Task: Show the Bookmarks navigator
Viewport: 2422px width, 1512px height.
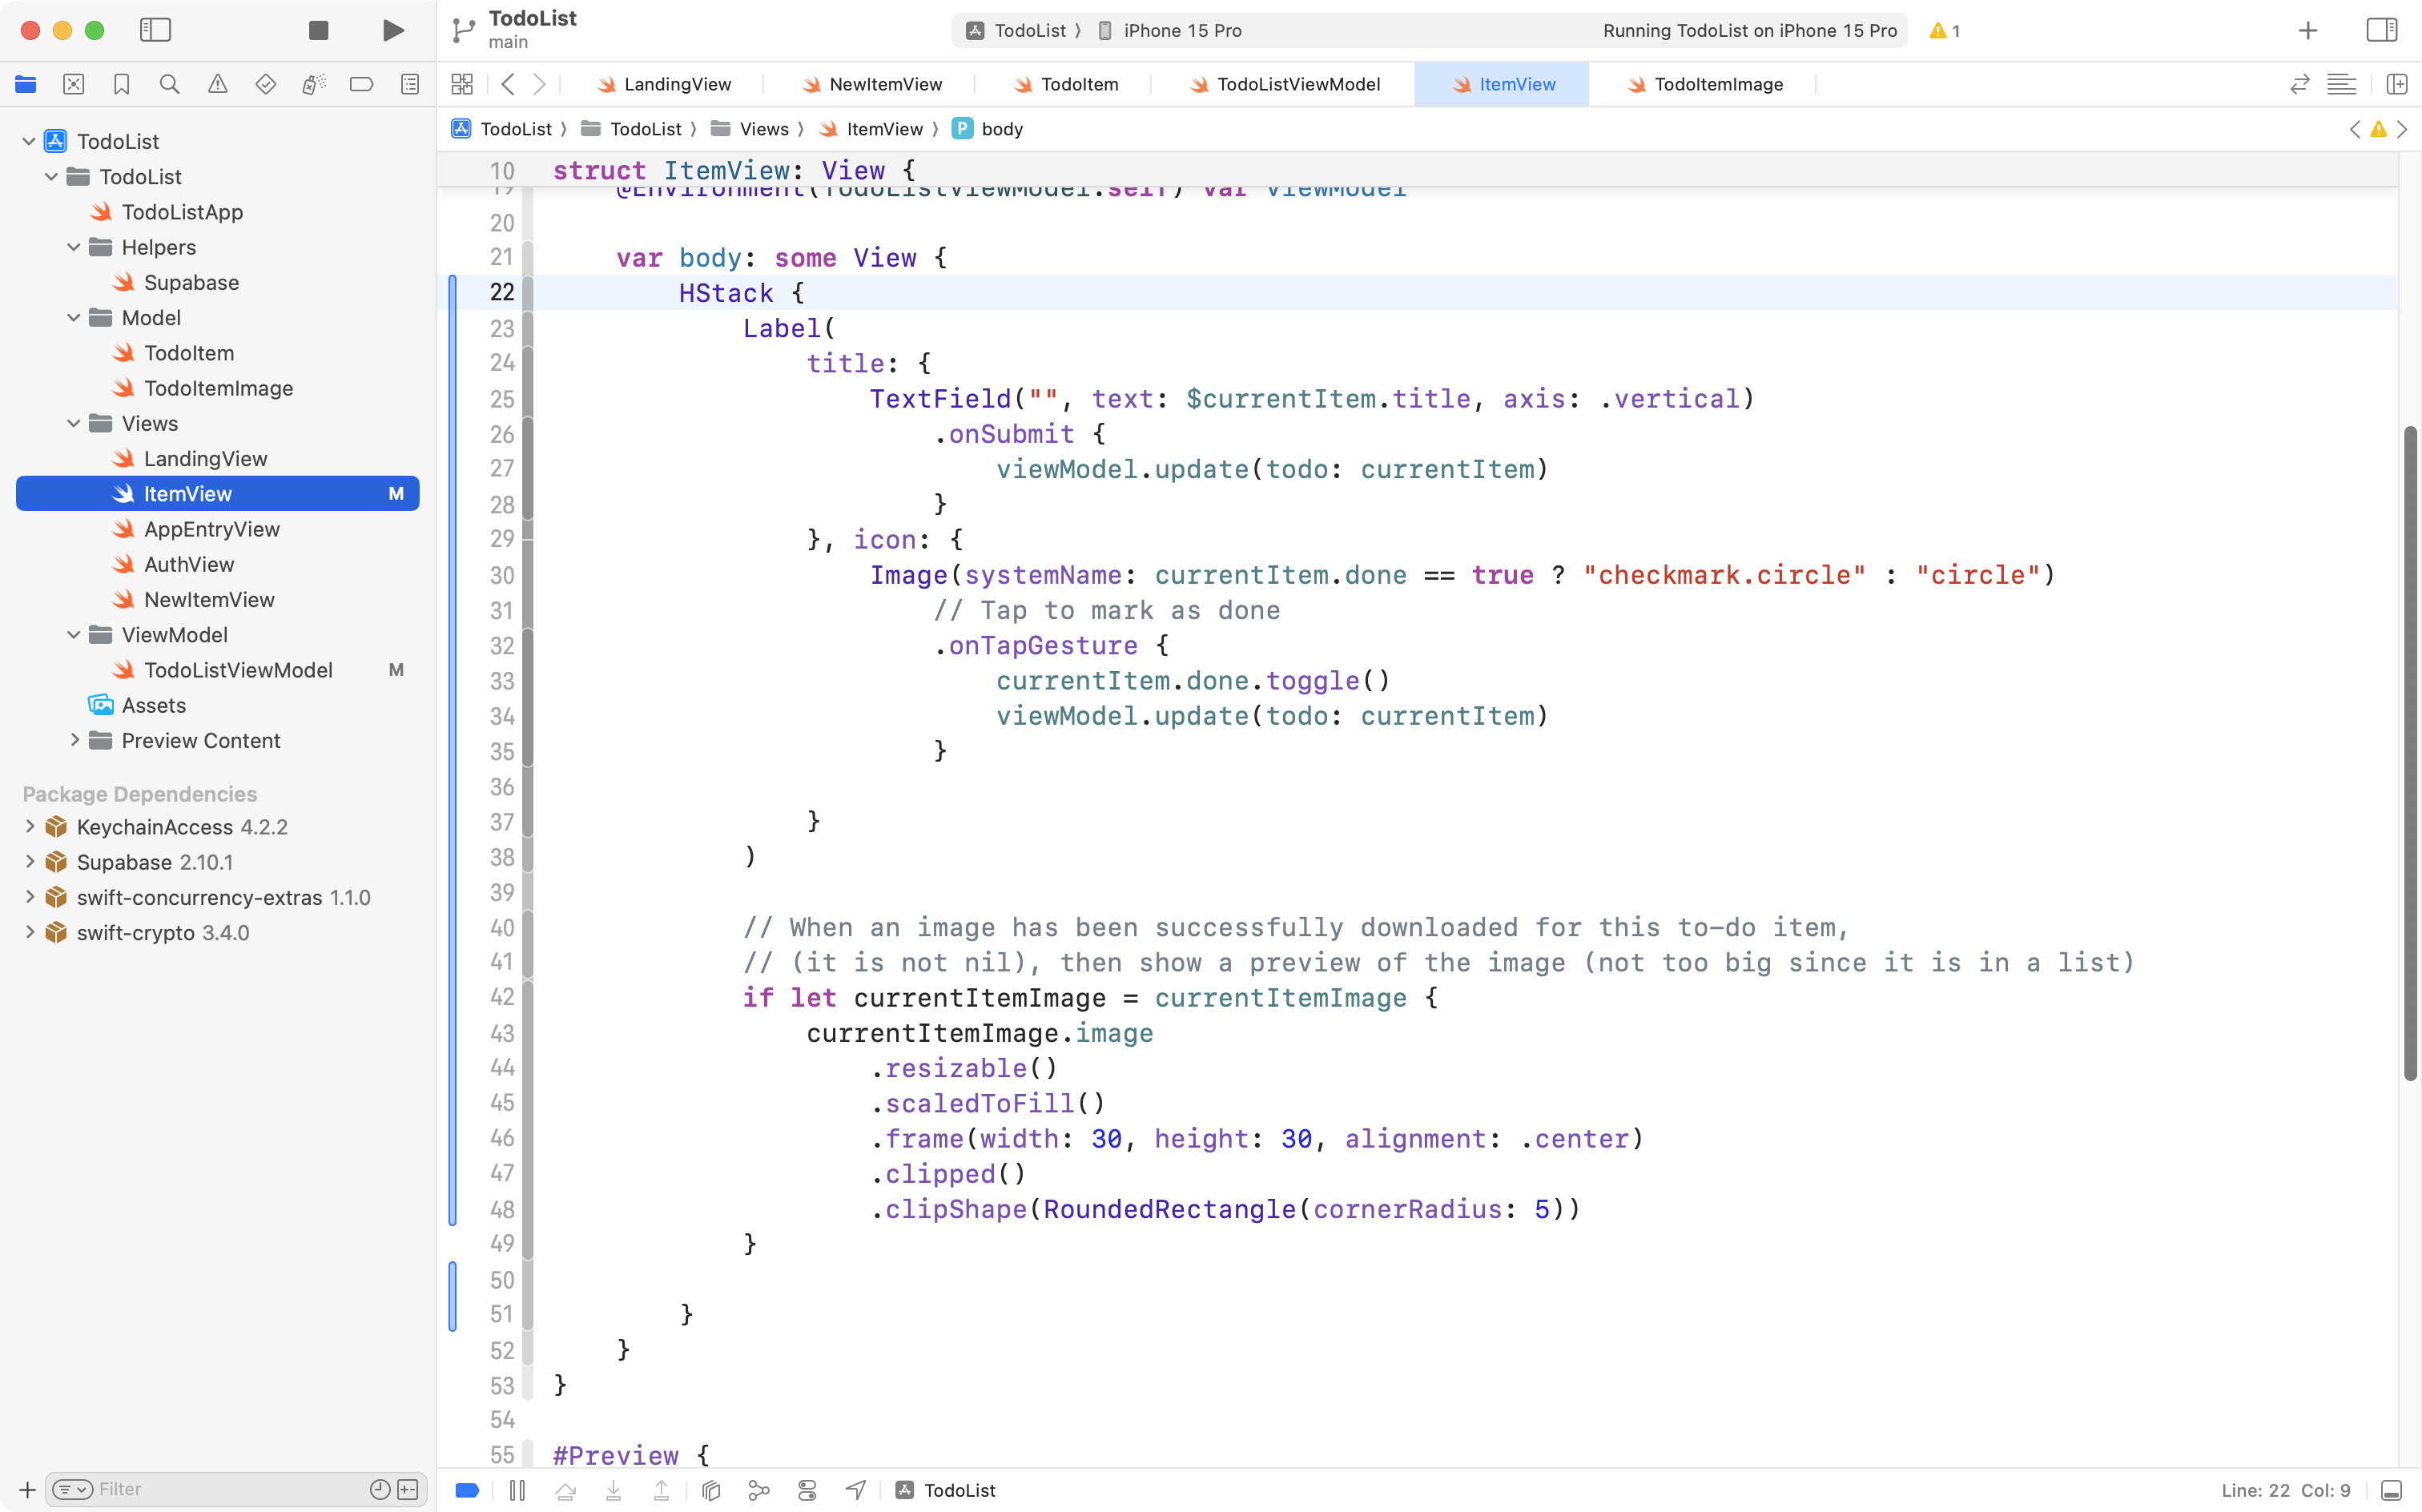Action: (121, 84)
